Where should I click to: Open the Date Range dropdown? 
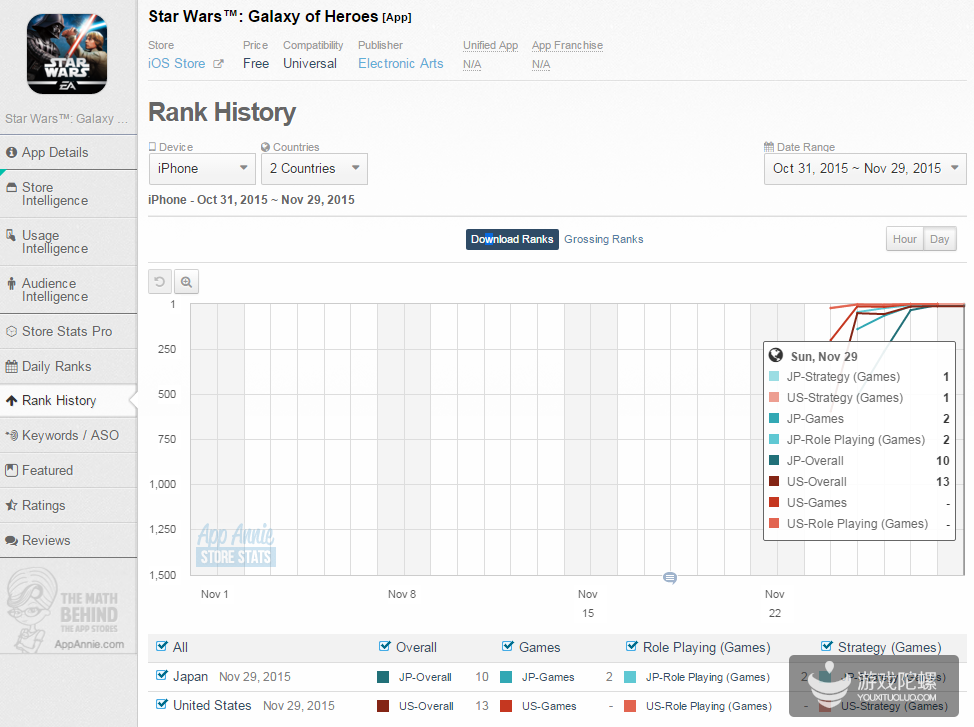(865, 169)
